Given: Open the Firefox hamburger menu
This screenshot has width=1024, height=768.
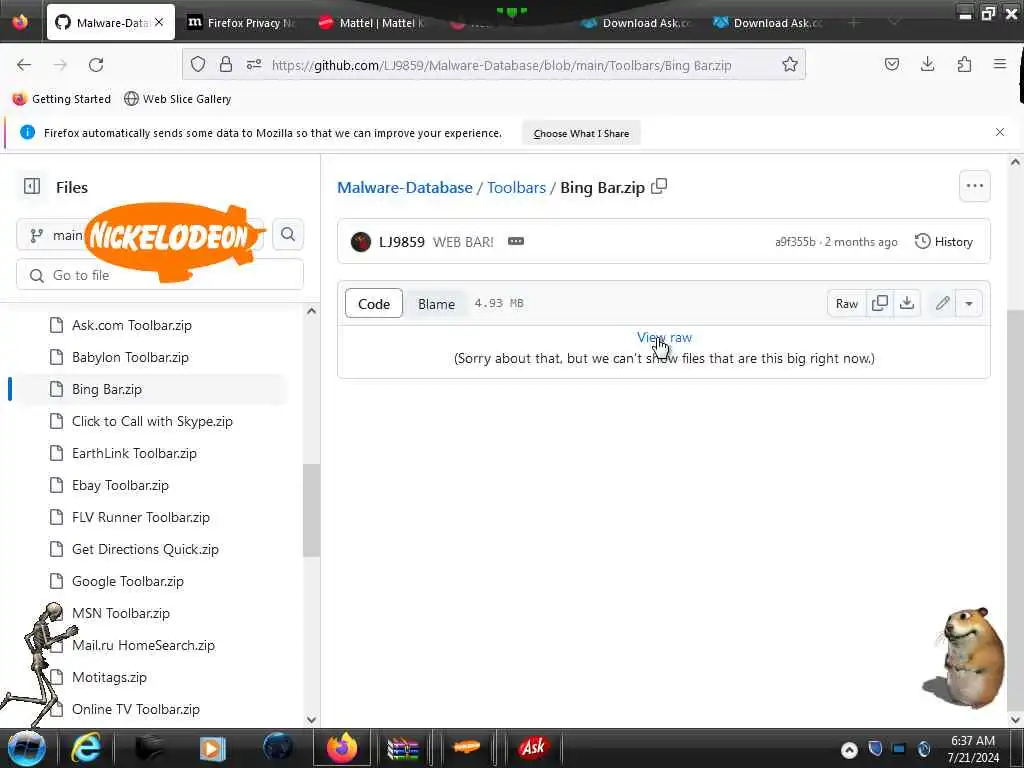Looking at the screenshot, I should coord(1000,64).
